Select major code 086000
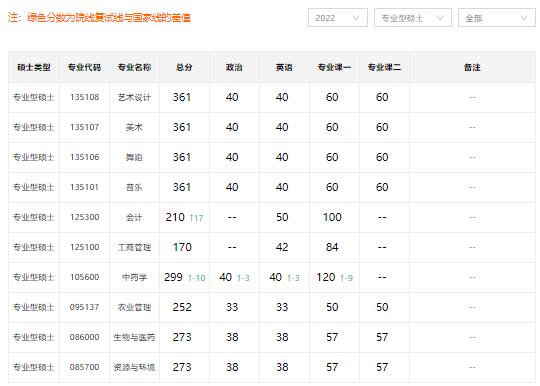This screenshot has height=386, width=540. pyautogui.click(x=84, y=337)
